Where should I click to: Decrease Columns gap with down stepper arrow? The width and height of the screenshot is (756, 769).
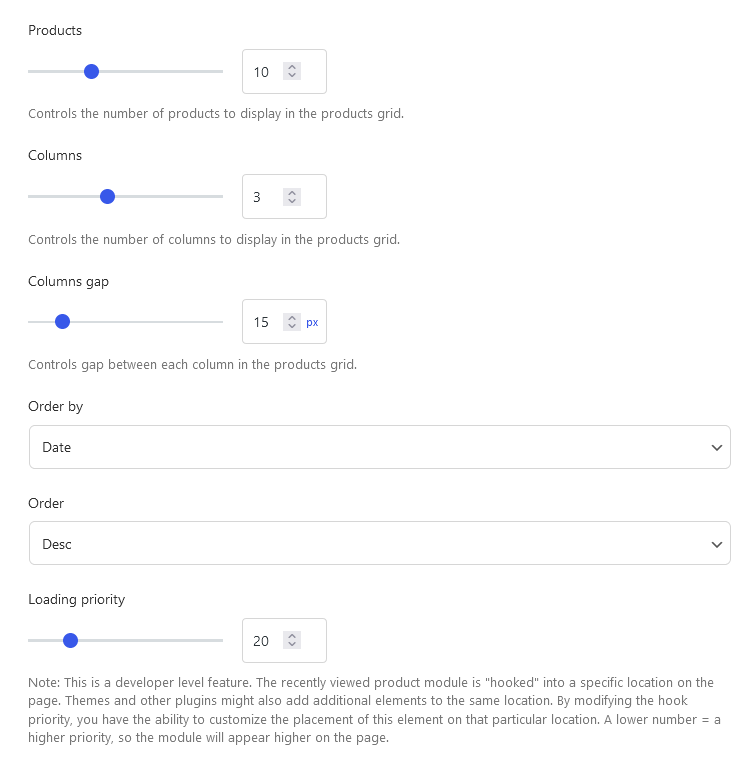pyautogui.click(x=291, y=326)
